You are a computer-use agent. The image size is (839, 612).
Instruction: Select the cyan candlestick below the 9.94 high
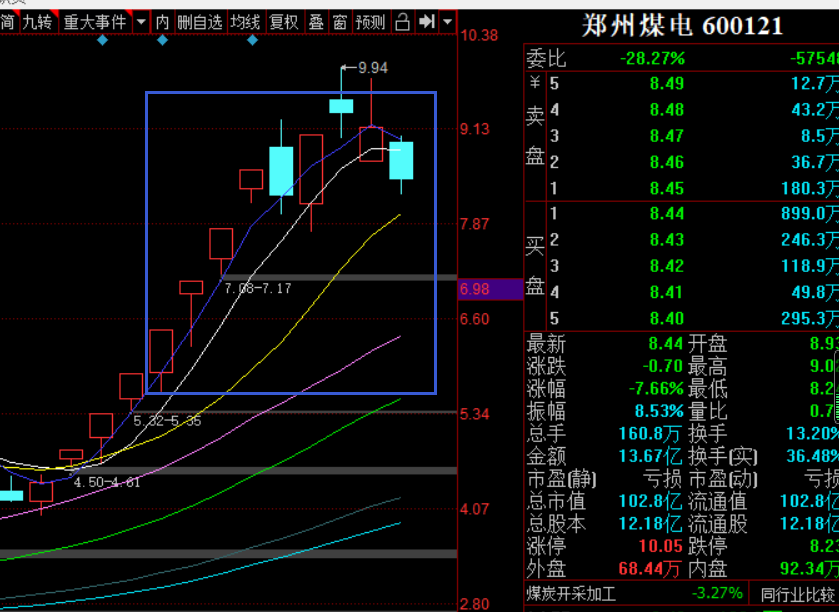pyautogui.click(x=341, y=106)
